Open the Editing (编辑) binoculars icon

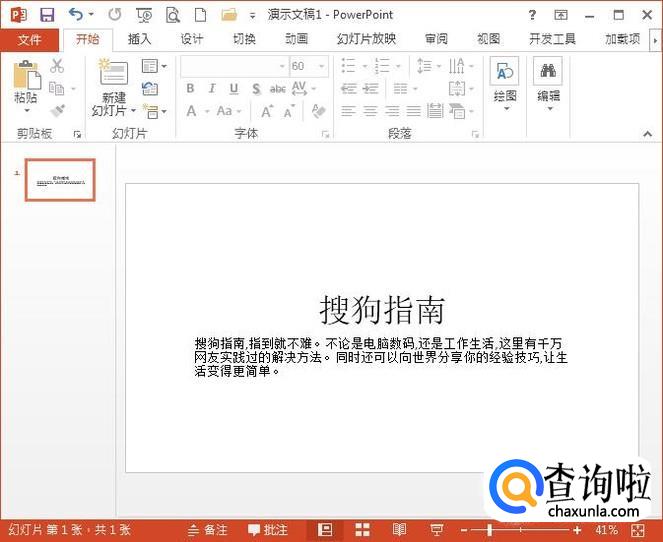[x=548, y=73]
